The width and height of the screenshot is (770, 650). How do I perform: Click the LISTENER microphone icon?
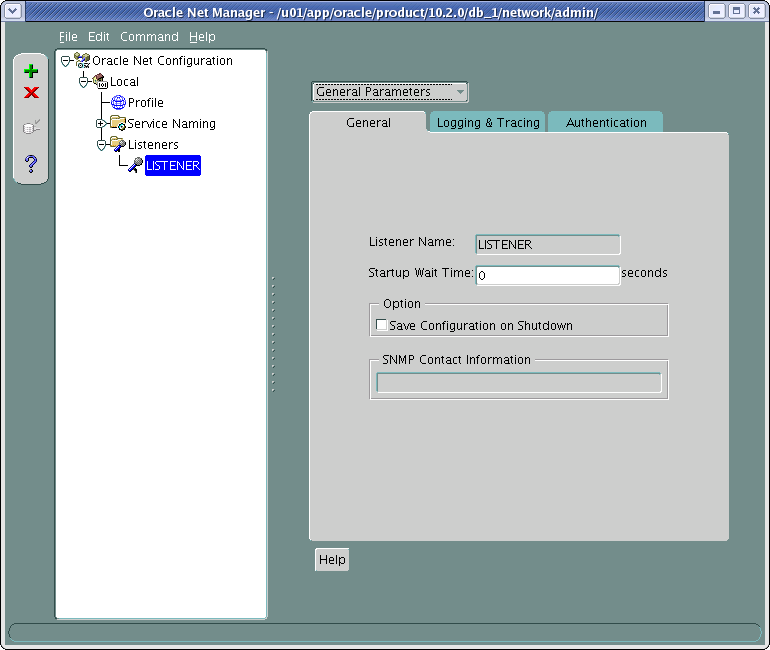click(136, 165)
